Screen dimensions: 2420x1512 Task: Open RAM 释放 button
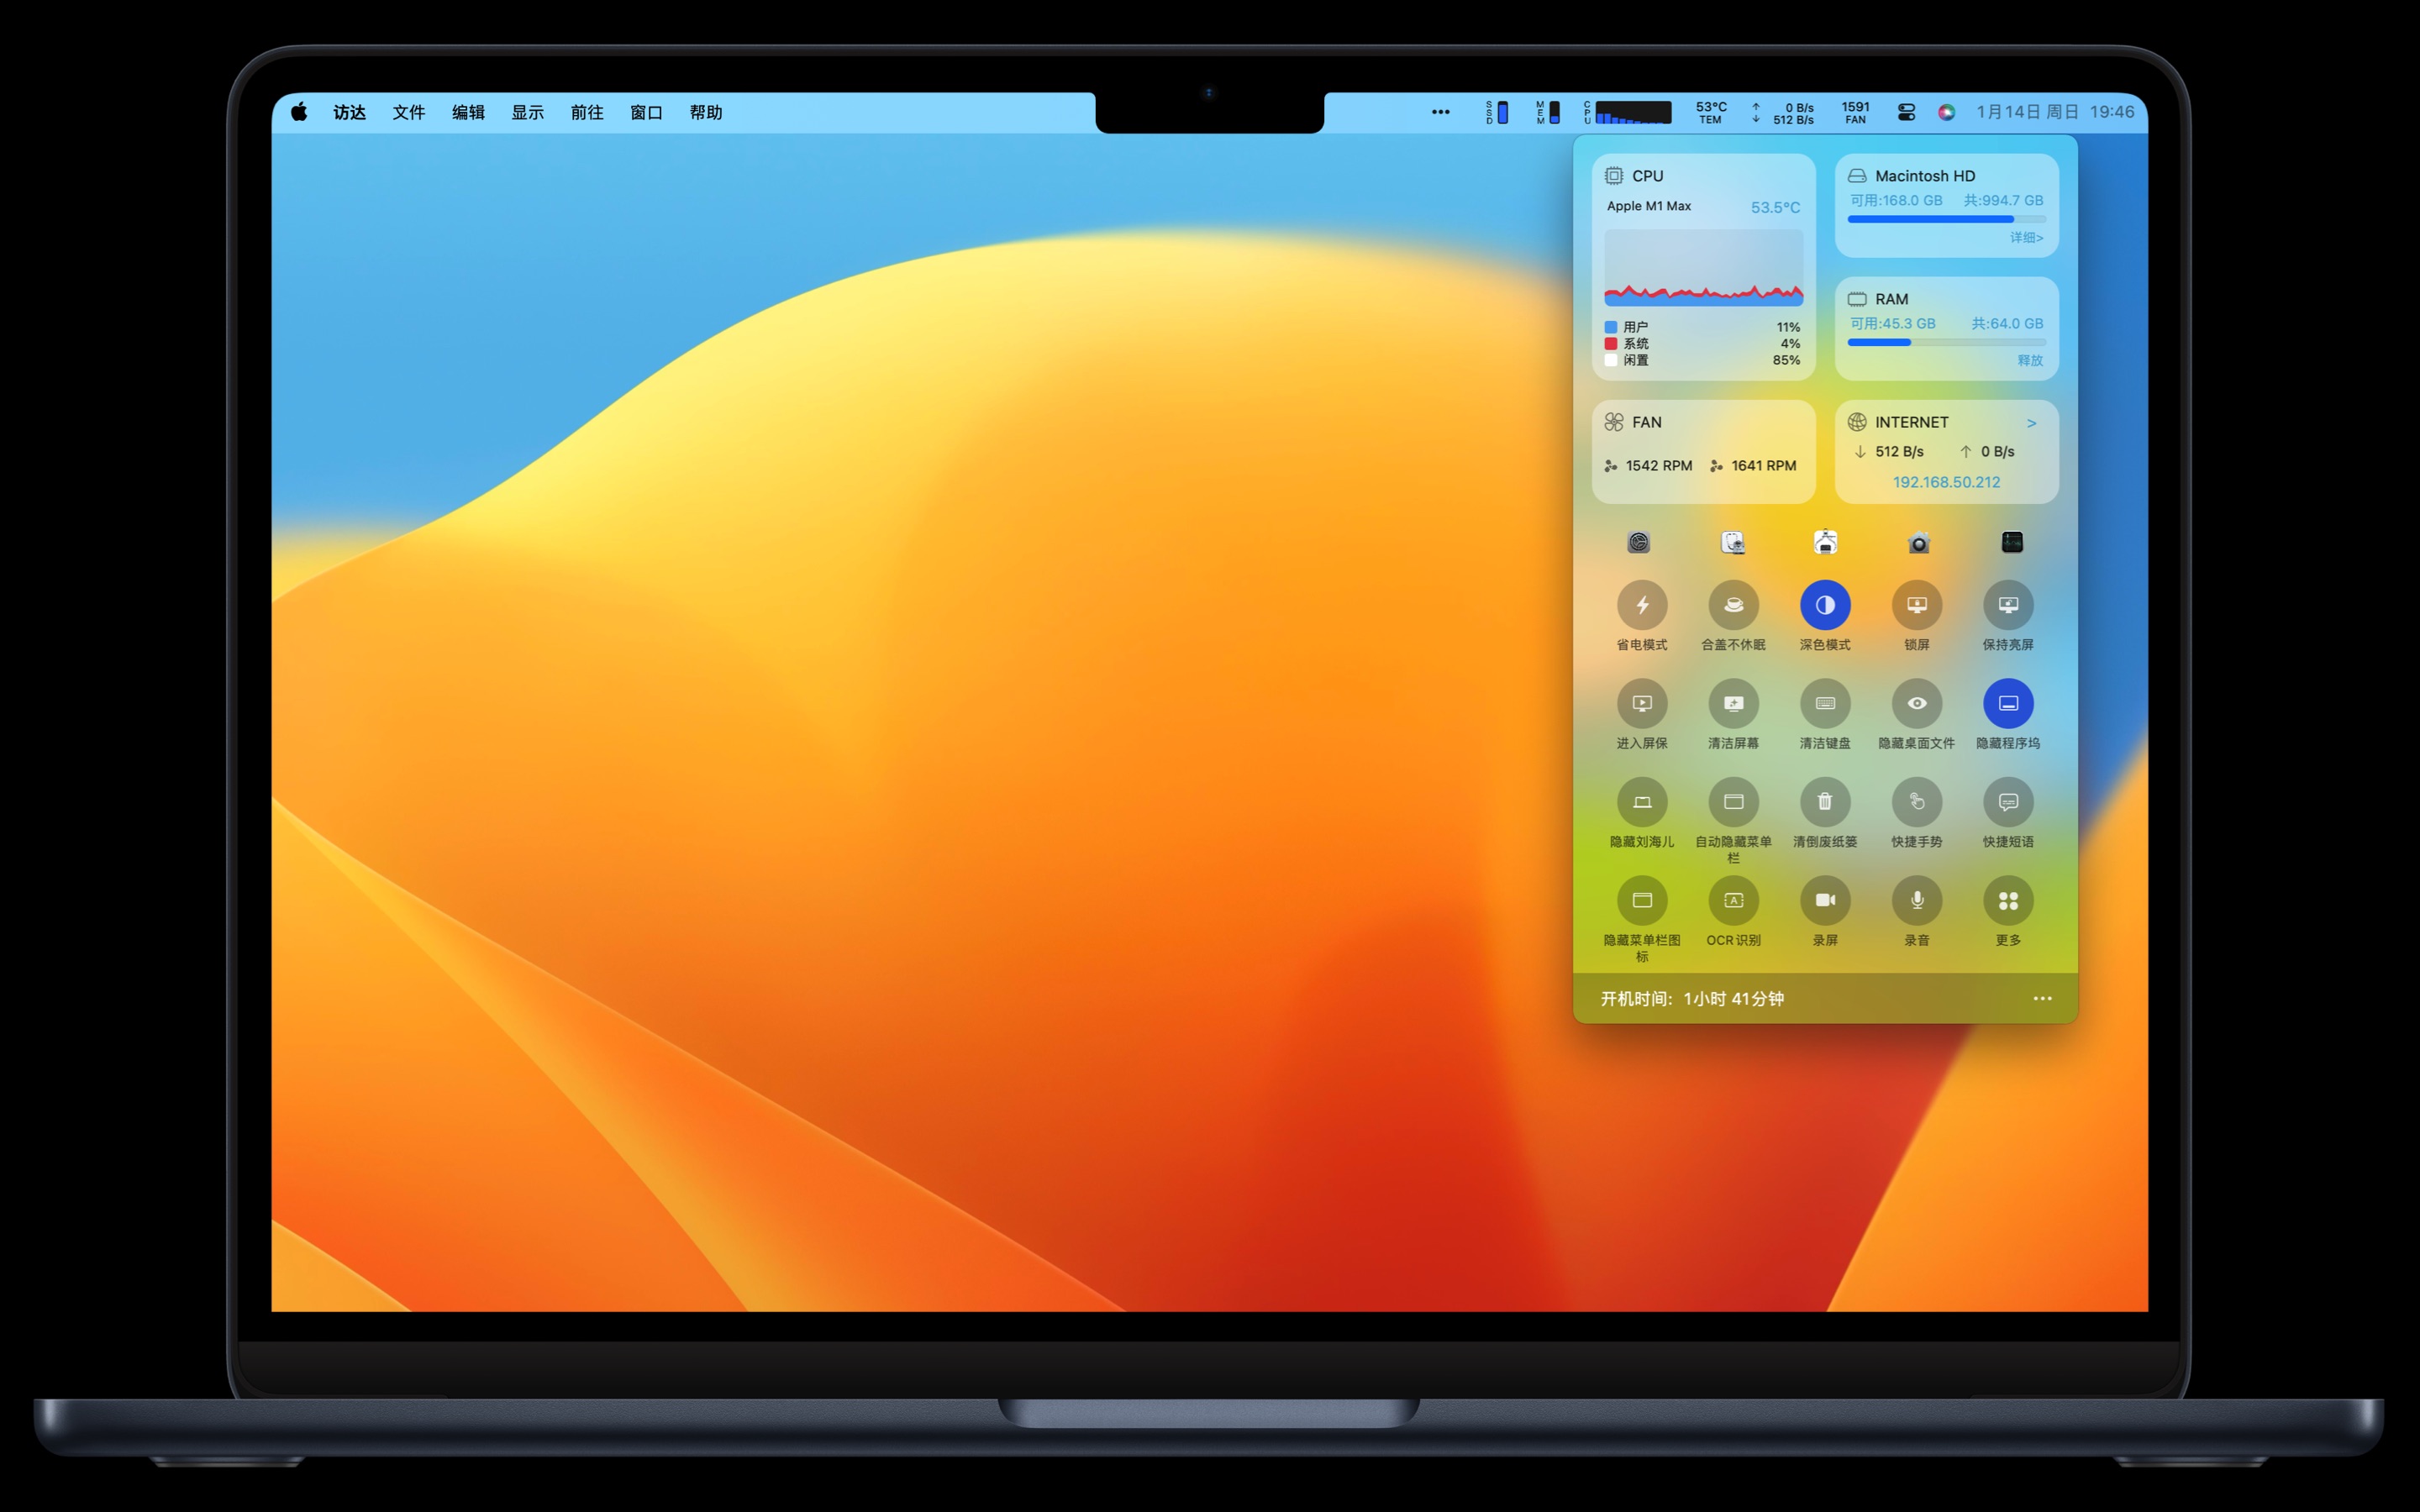point(2024,360)
